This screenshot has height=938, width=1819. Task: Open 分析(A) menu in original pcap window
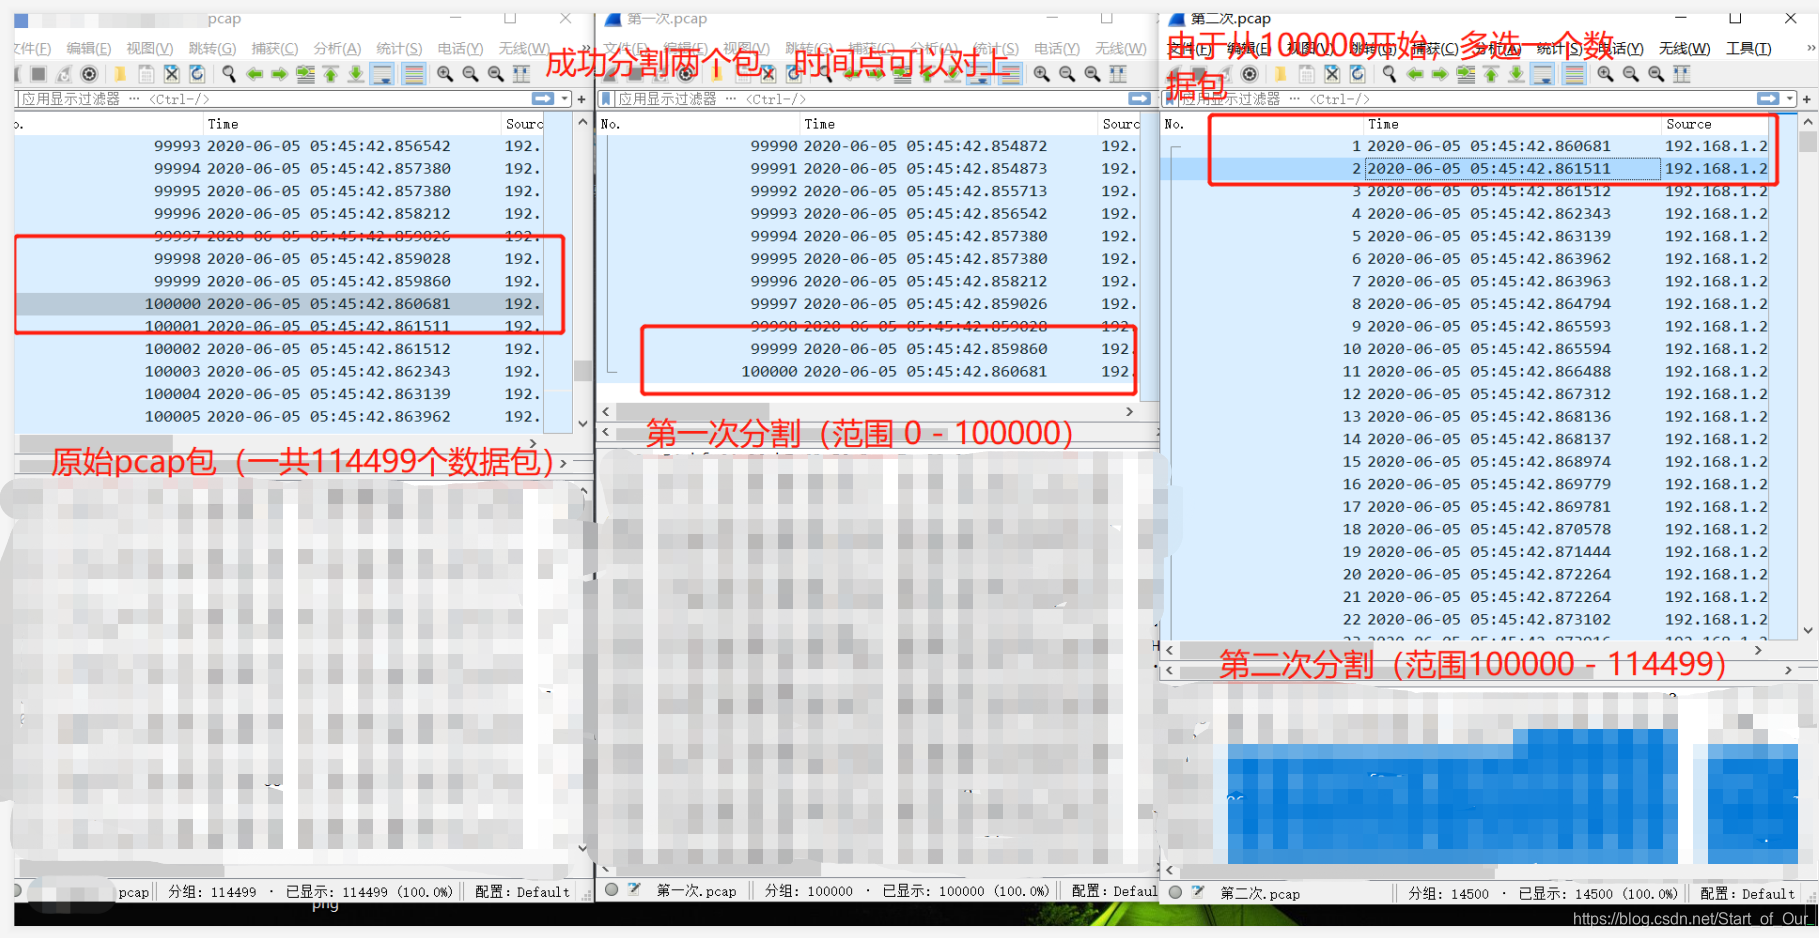pos(337,48)
